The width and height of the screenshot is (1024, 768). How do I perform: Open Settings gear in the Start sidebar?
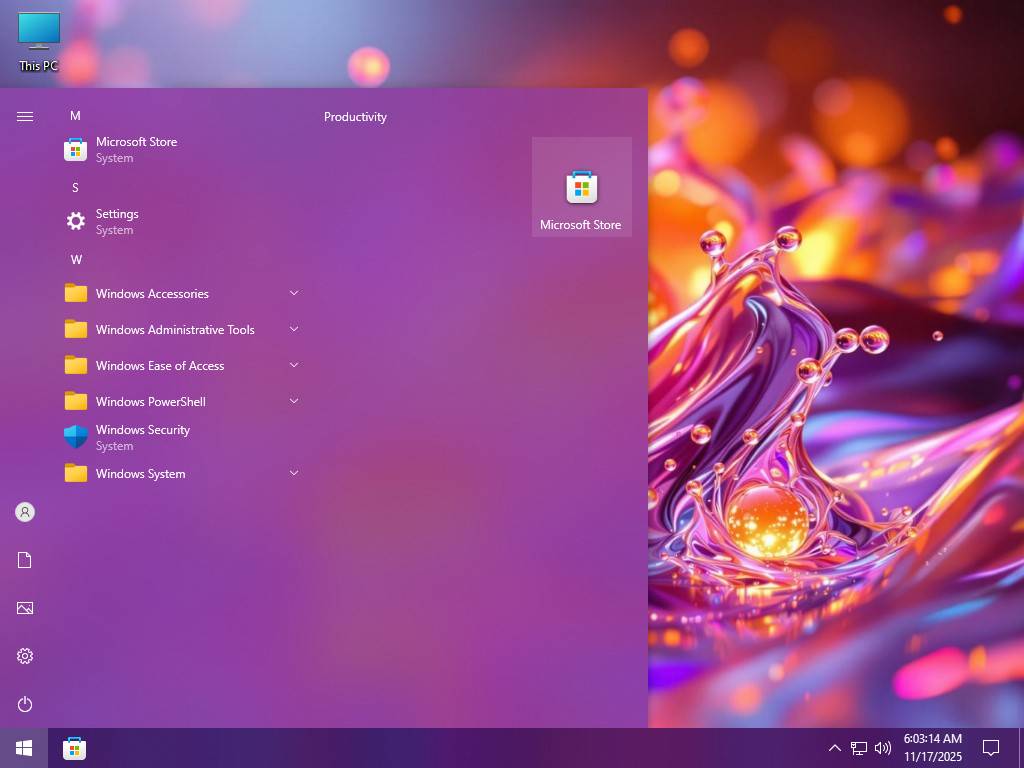pos(25,656)
